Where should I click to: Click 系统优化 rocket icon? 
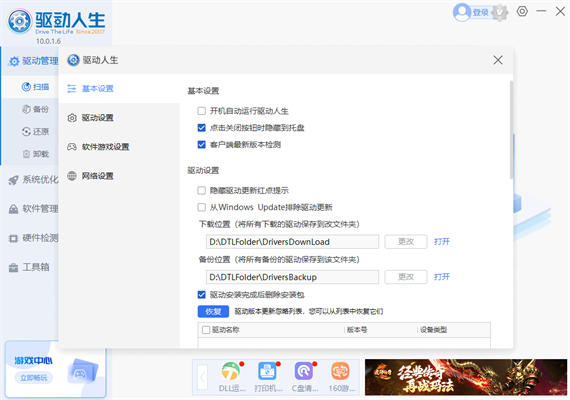tap(13, 180)
